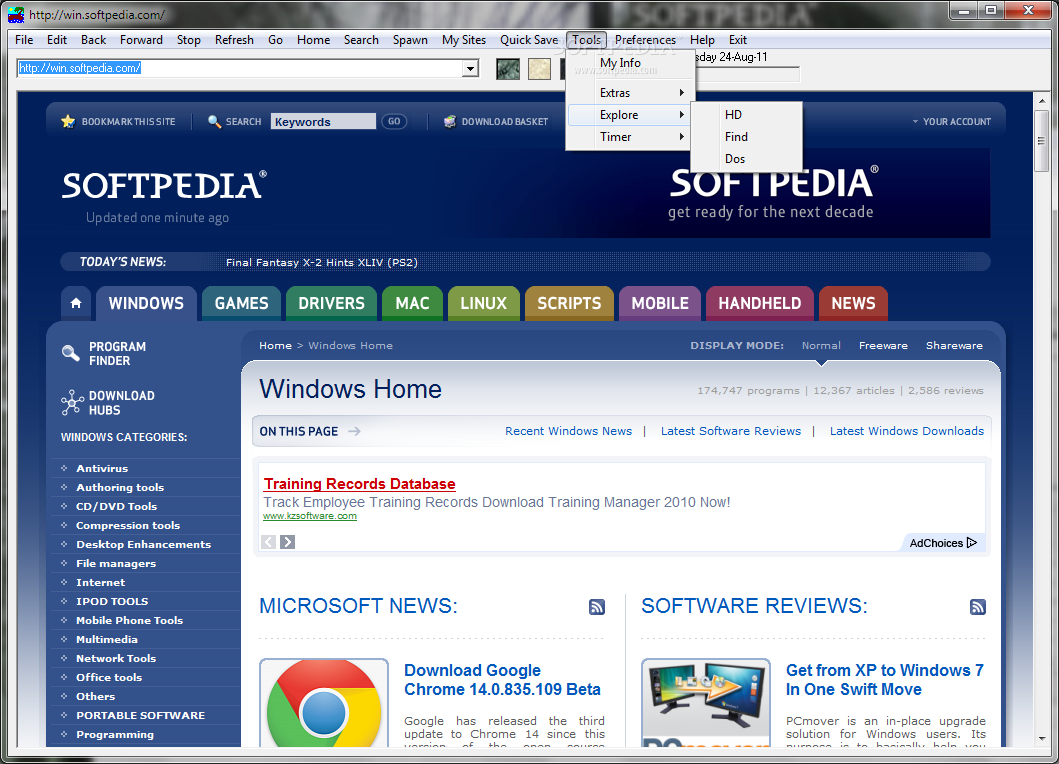This screenshot has width=1059, height=764.
Task: Open the Spawn menu
Action: point(410,40)
